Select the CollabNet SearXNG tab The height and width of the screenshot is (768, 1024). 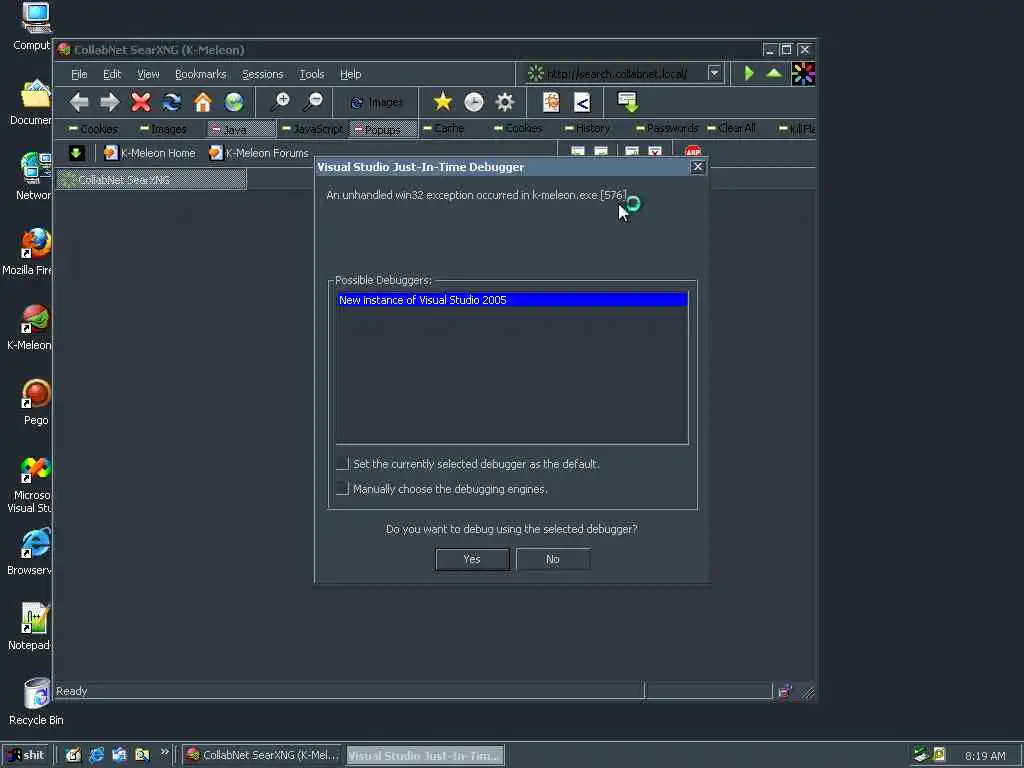(152, 180)
